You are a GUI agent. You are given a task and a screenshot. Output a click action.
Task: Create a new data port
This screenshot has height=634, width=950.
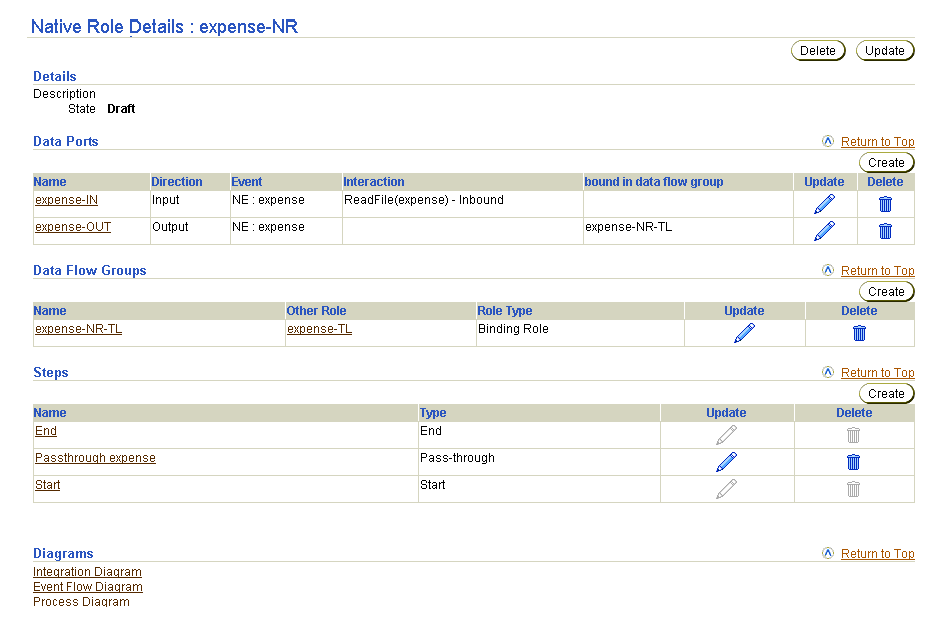886,162
